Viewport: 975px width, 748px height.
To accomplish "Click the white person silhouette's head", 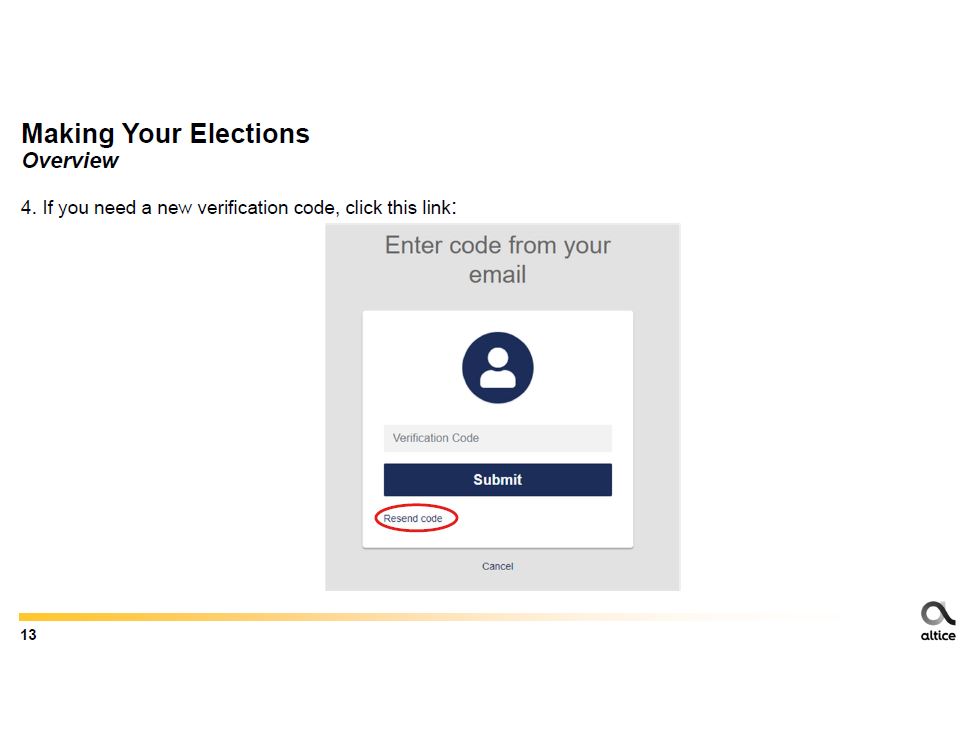I will [497, 357].
